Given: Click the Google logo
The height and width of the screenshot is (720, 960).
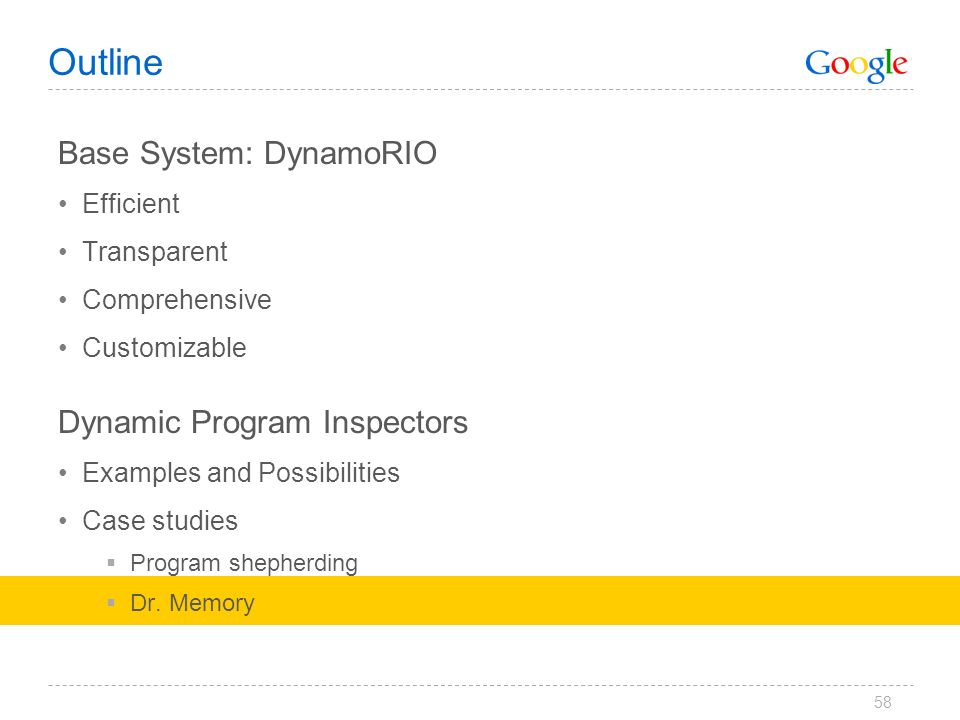Looking at the screenshot, I should click(x=856, y=65).
